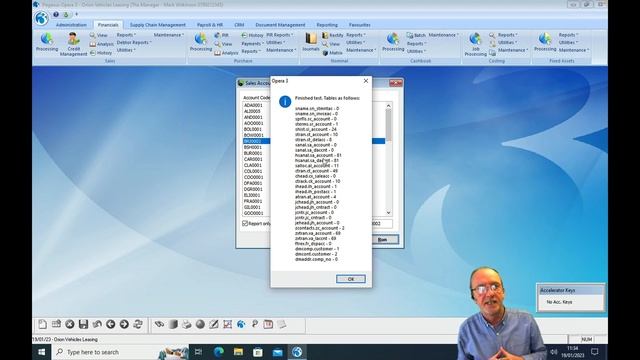
Task: Click the help icon in quick access bar
Action: click(x=56, y=14)
